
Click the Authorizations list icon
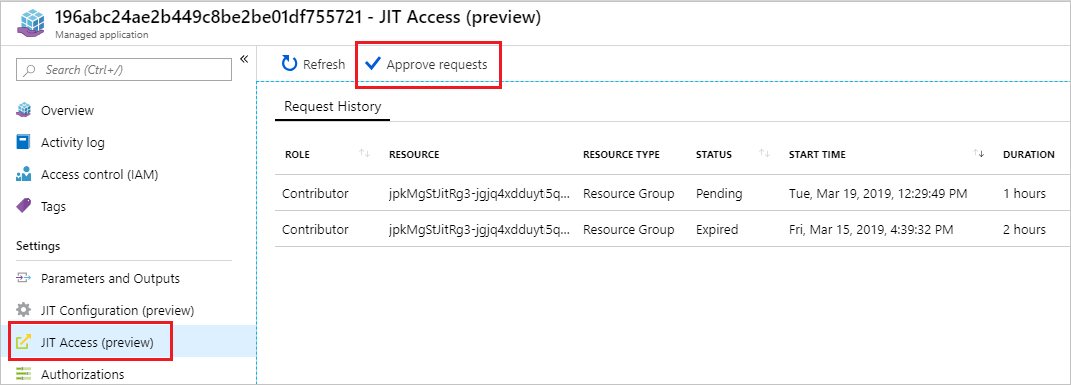tap(24, 374)
